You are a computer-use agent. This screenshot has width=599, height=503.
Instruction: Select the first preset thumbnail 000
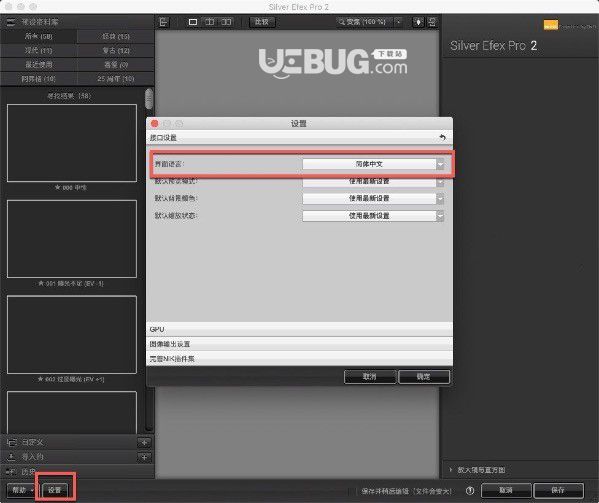click(x=72, y=143)
